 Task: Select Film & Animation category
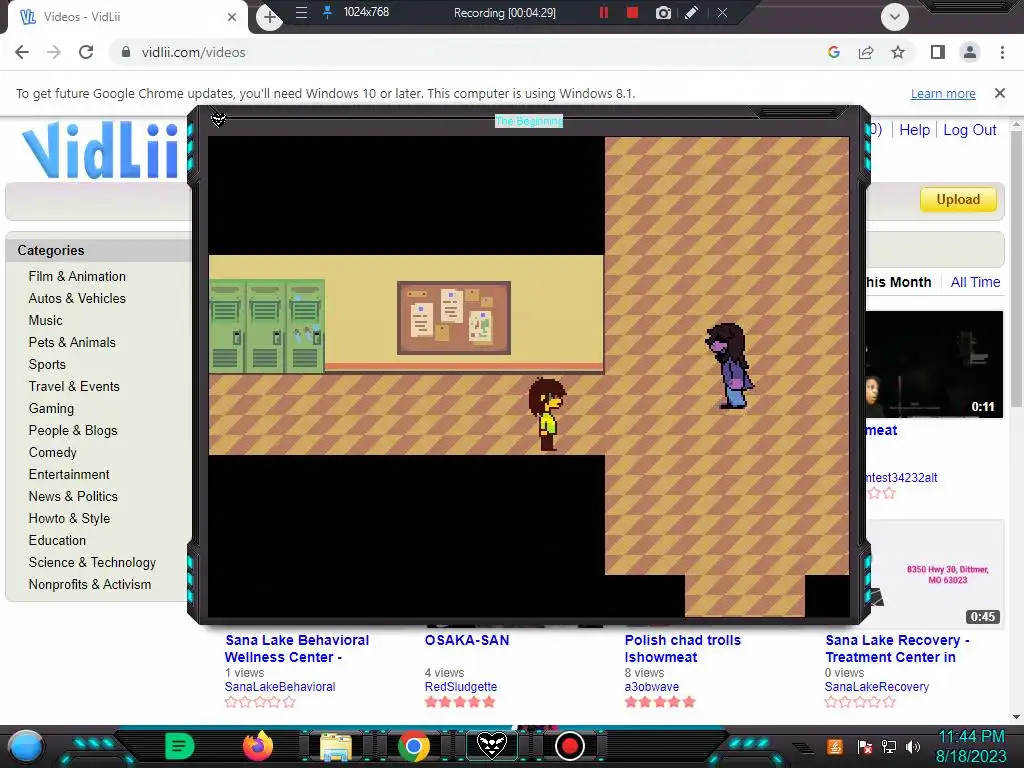77,276
